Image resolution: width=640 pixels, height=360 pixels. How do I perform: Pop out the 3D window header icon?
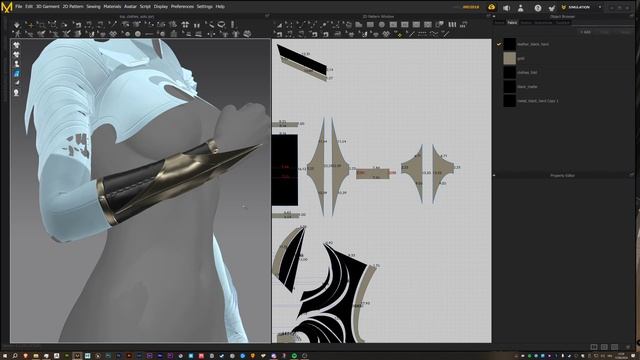pos(267,16)
